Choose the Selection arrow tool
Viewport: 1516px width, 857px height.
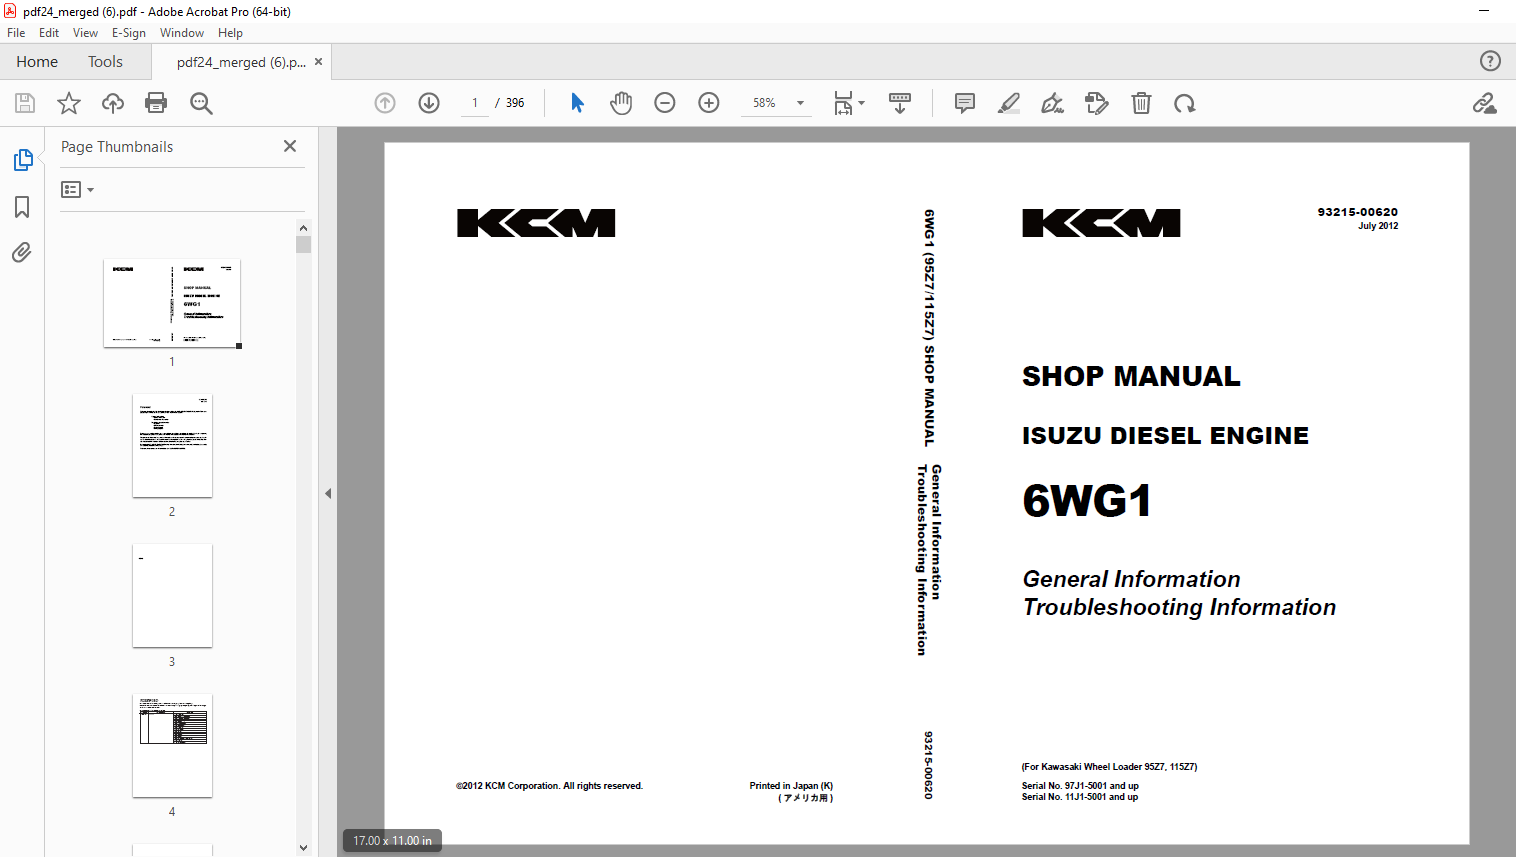[577, 103]
